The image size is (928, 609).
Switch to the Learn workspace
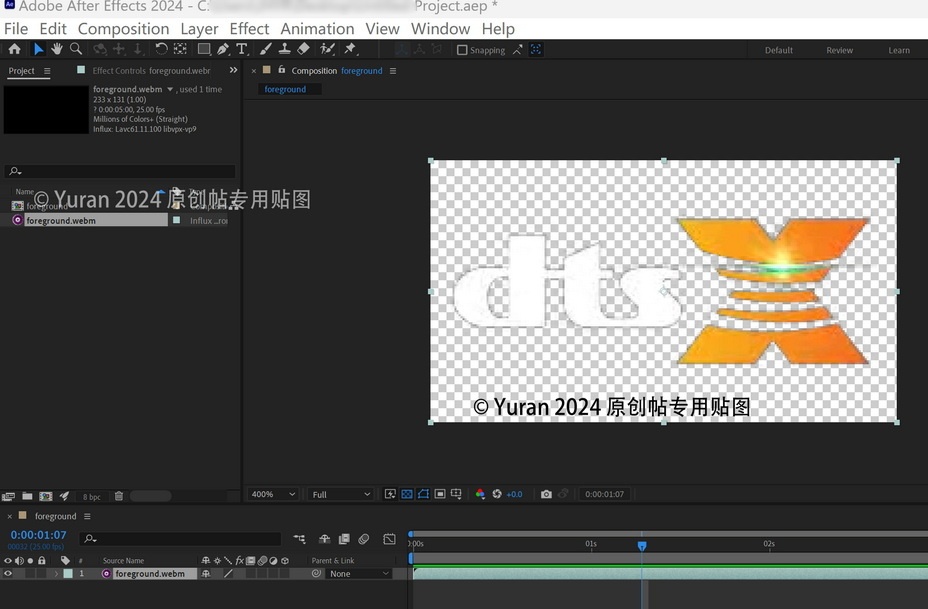(x=898, y=50)
